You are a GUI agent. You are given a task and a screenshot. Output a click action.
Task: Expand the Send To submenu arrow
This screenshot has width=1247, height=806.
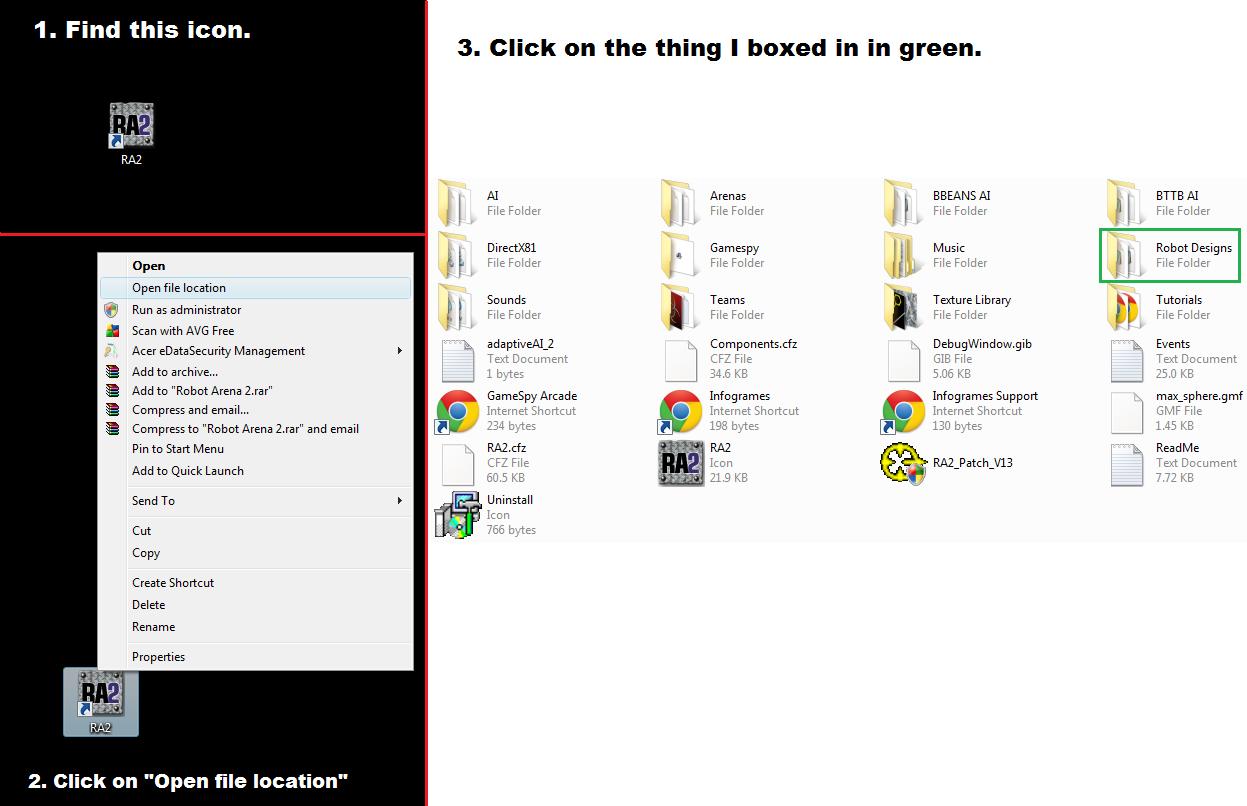[400, 501]
